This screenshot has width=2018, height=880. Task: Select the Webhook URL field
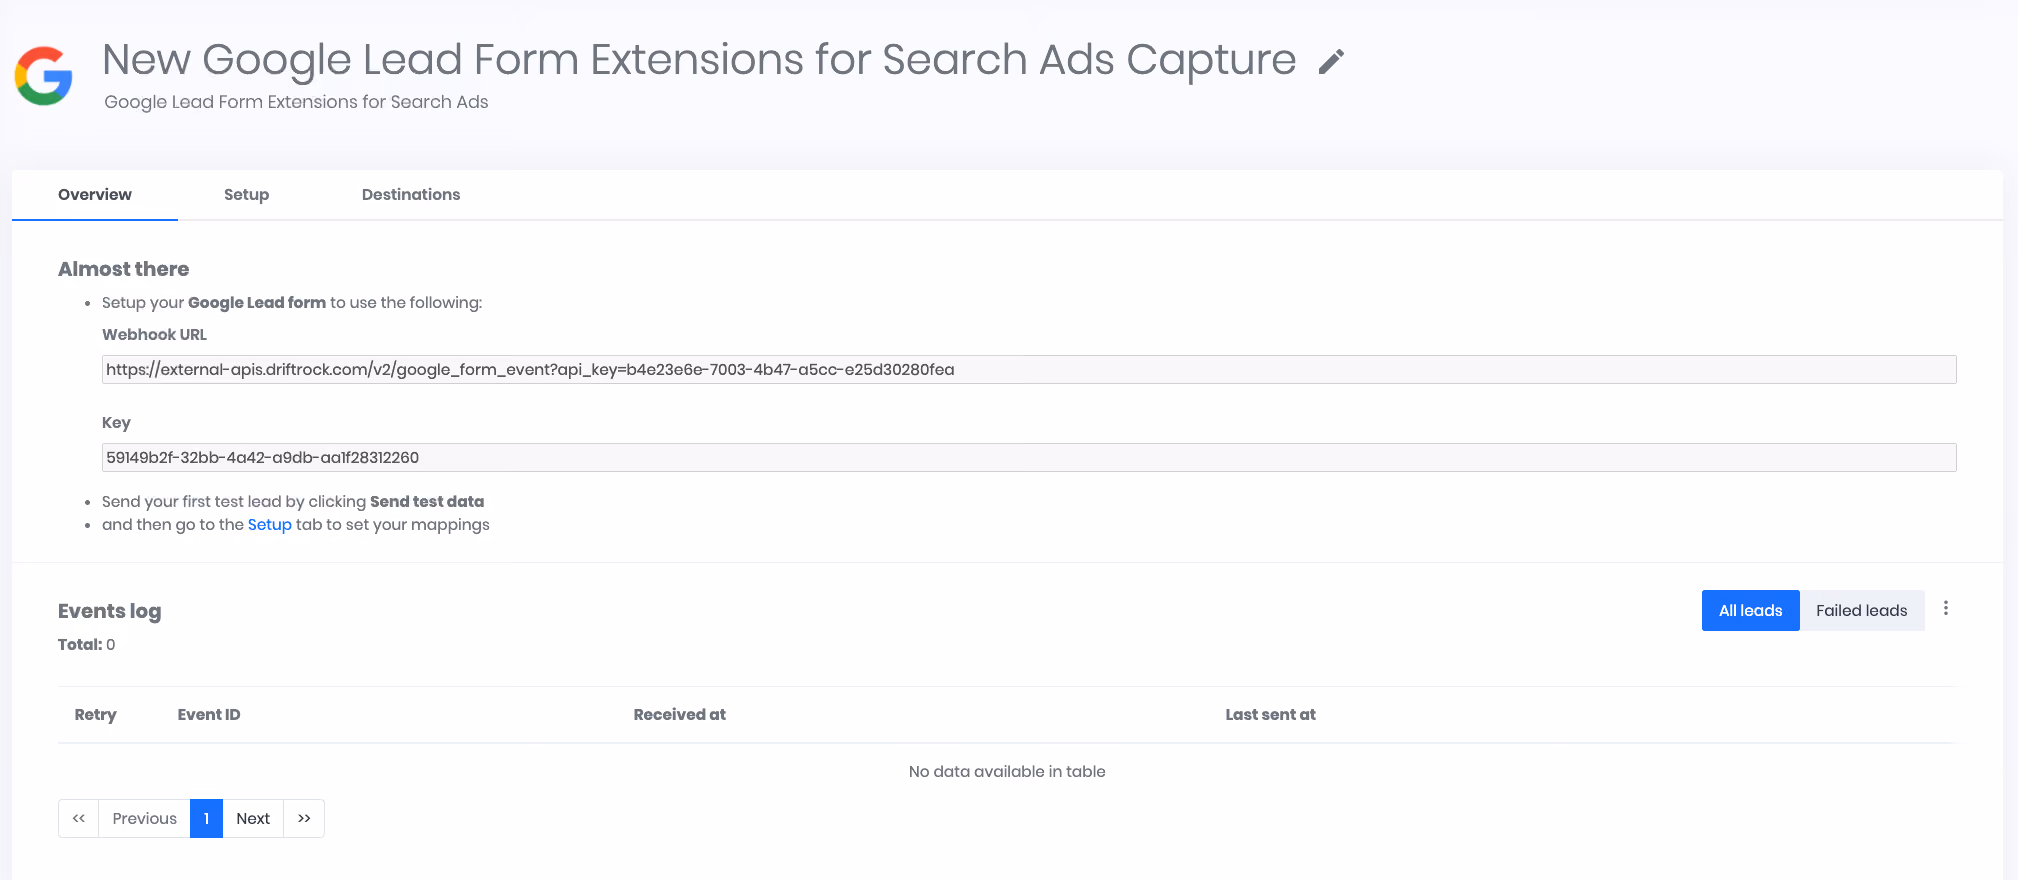tap(1029, 369)
